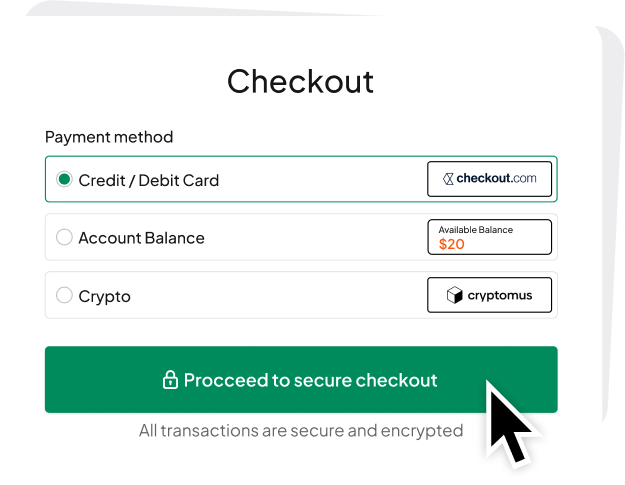Click the padlock icon on checkout button
This screenshot has height=485, width=625.
point(170,380)
